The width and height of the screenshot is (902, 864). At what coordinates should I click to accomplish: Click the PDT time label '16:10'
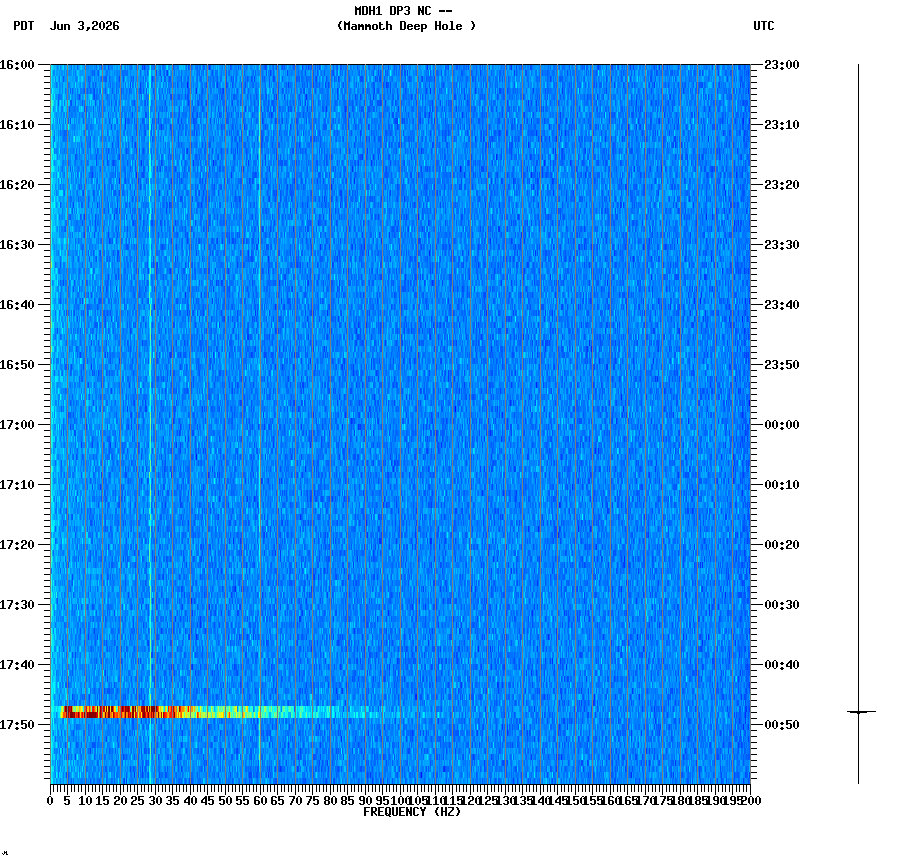pyautogui.click(x=17, y=125)
